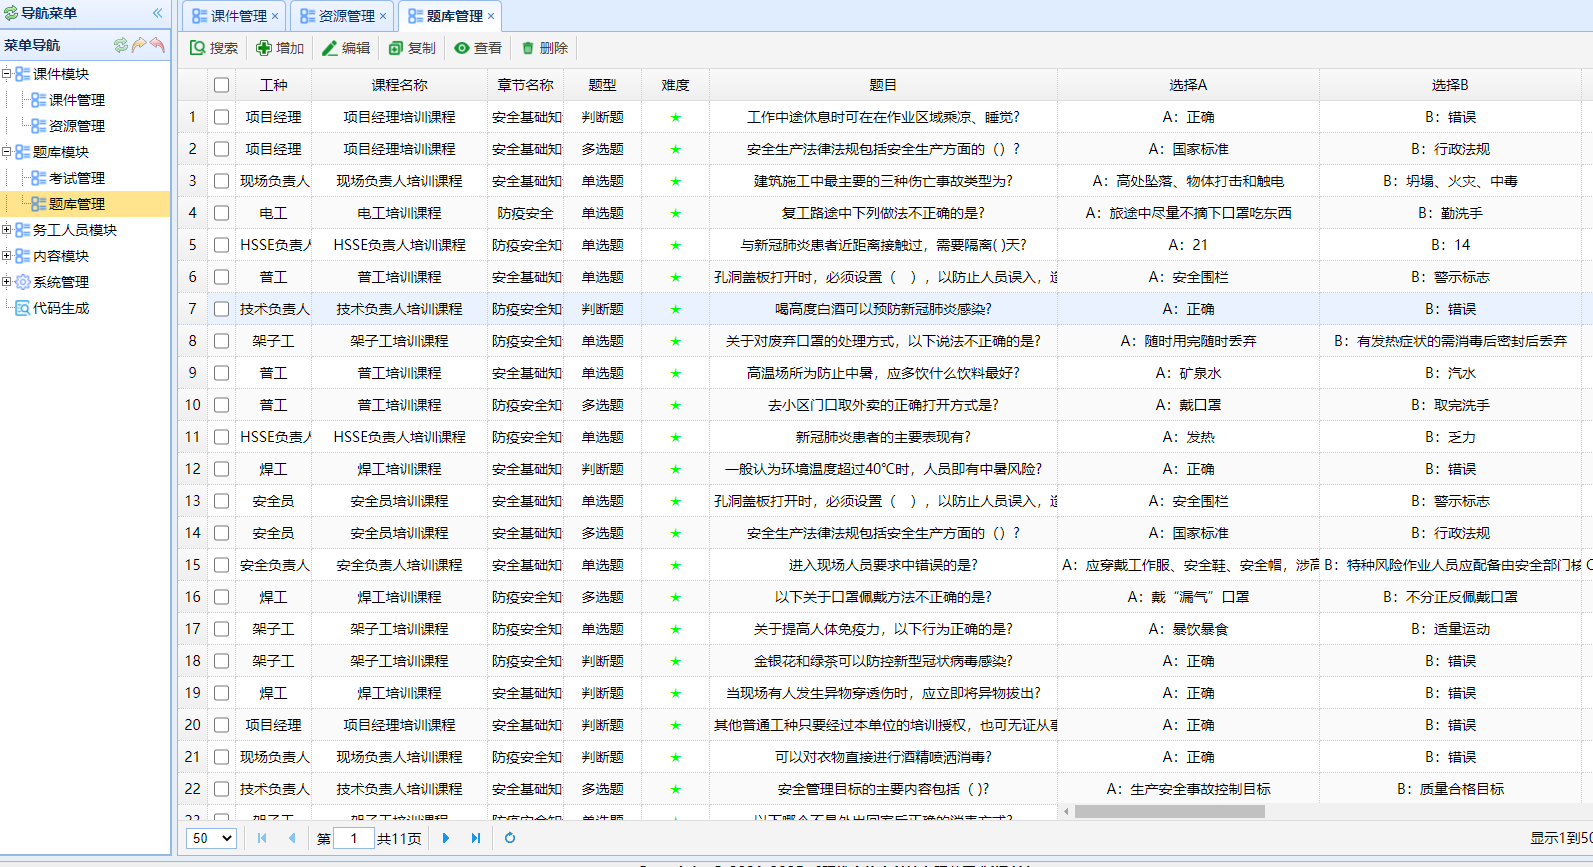Viewport: 1593px width, 867px height.
Task: Check the row 3 checkbox
Action: pyautogui.click(x=221, y=181)
